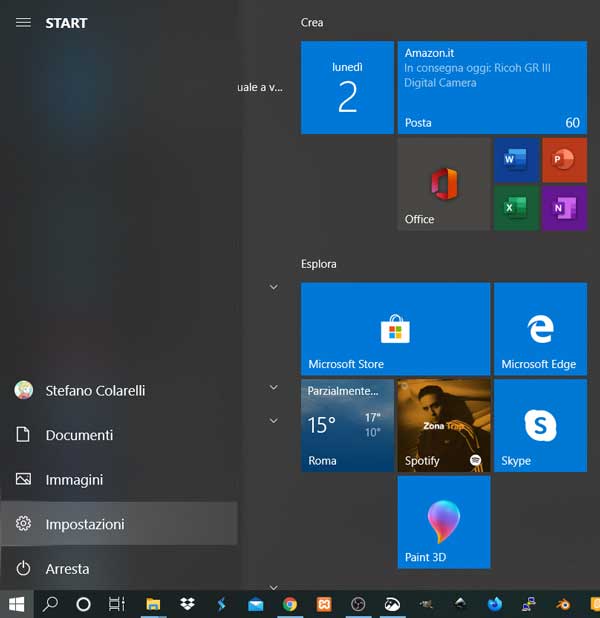600x618 pixels.
Task: Open the Roma weather tile
Action: click(347, 425)
